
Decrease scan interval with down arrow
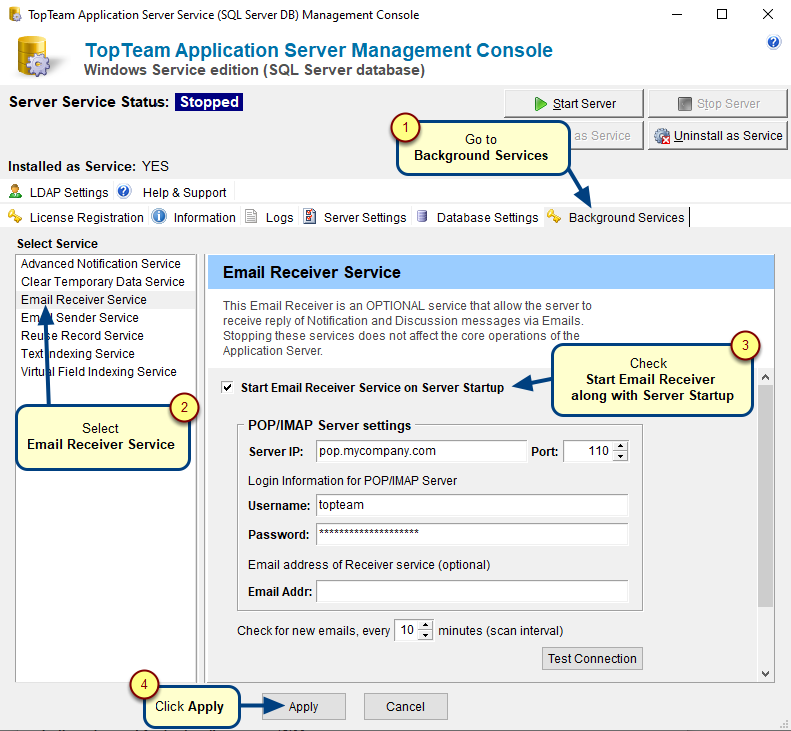426,635
